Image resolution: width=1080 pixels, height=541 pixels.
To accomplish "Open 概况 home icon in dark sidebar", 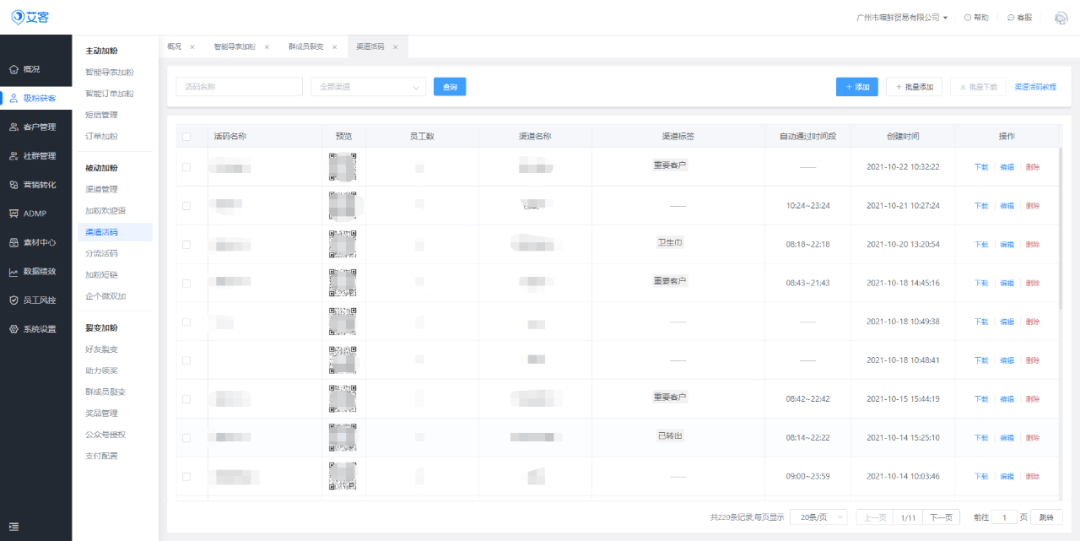I will click(13, 70).
